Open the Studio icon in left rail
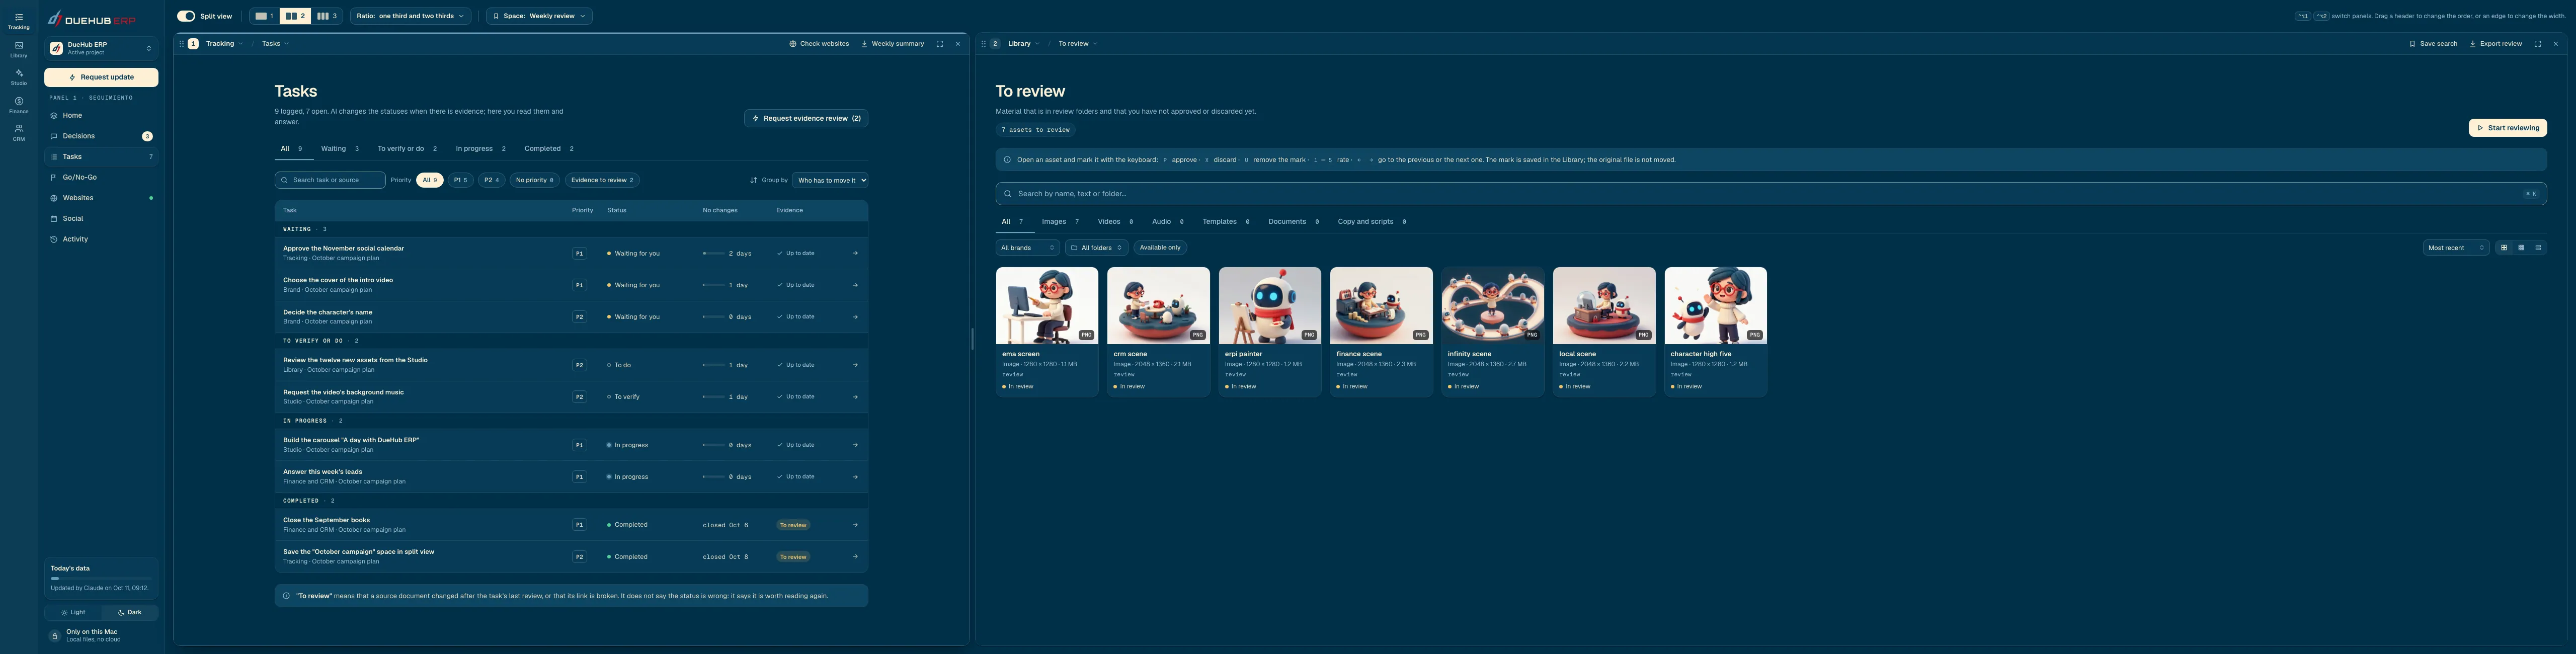The image size is (2576, 654). [18, 77]
